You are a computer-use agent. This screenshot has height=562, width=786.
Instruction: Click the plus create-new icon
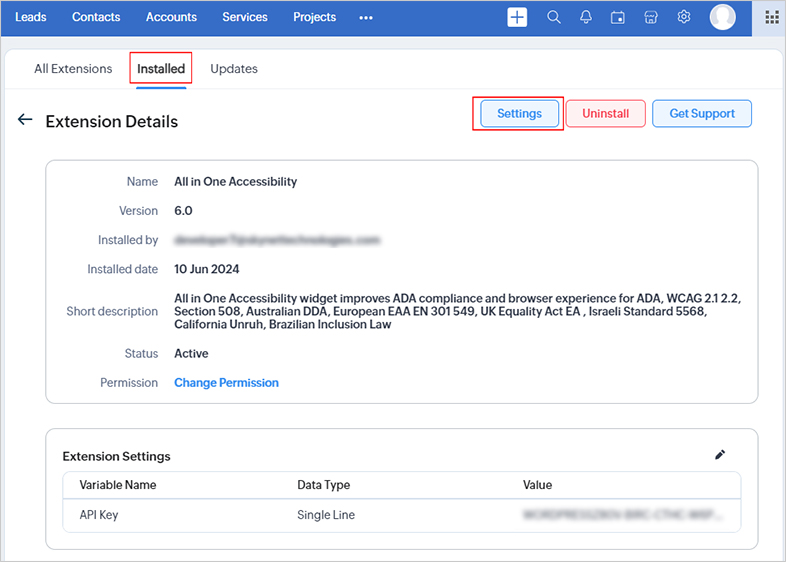click(x=517, y=18)
